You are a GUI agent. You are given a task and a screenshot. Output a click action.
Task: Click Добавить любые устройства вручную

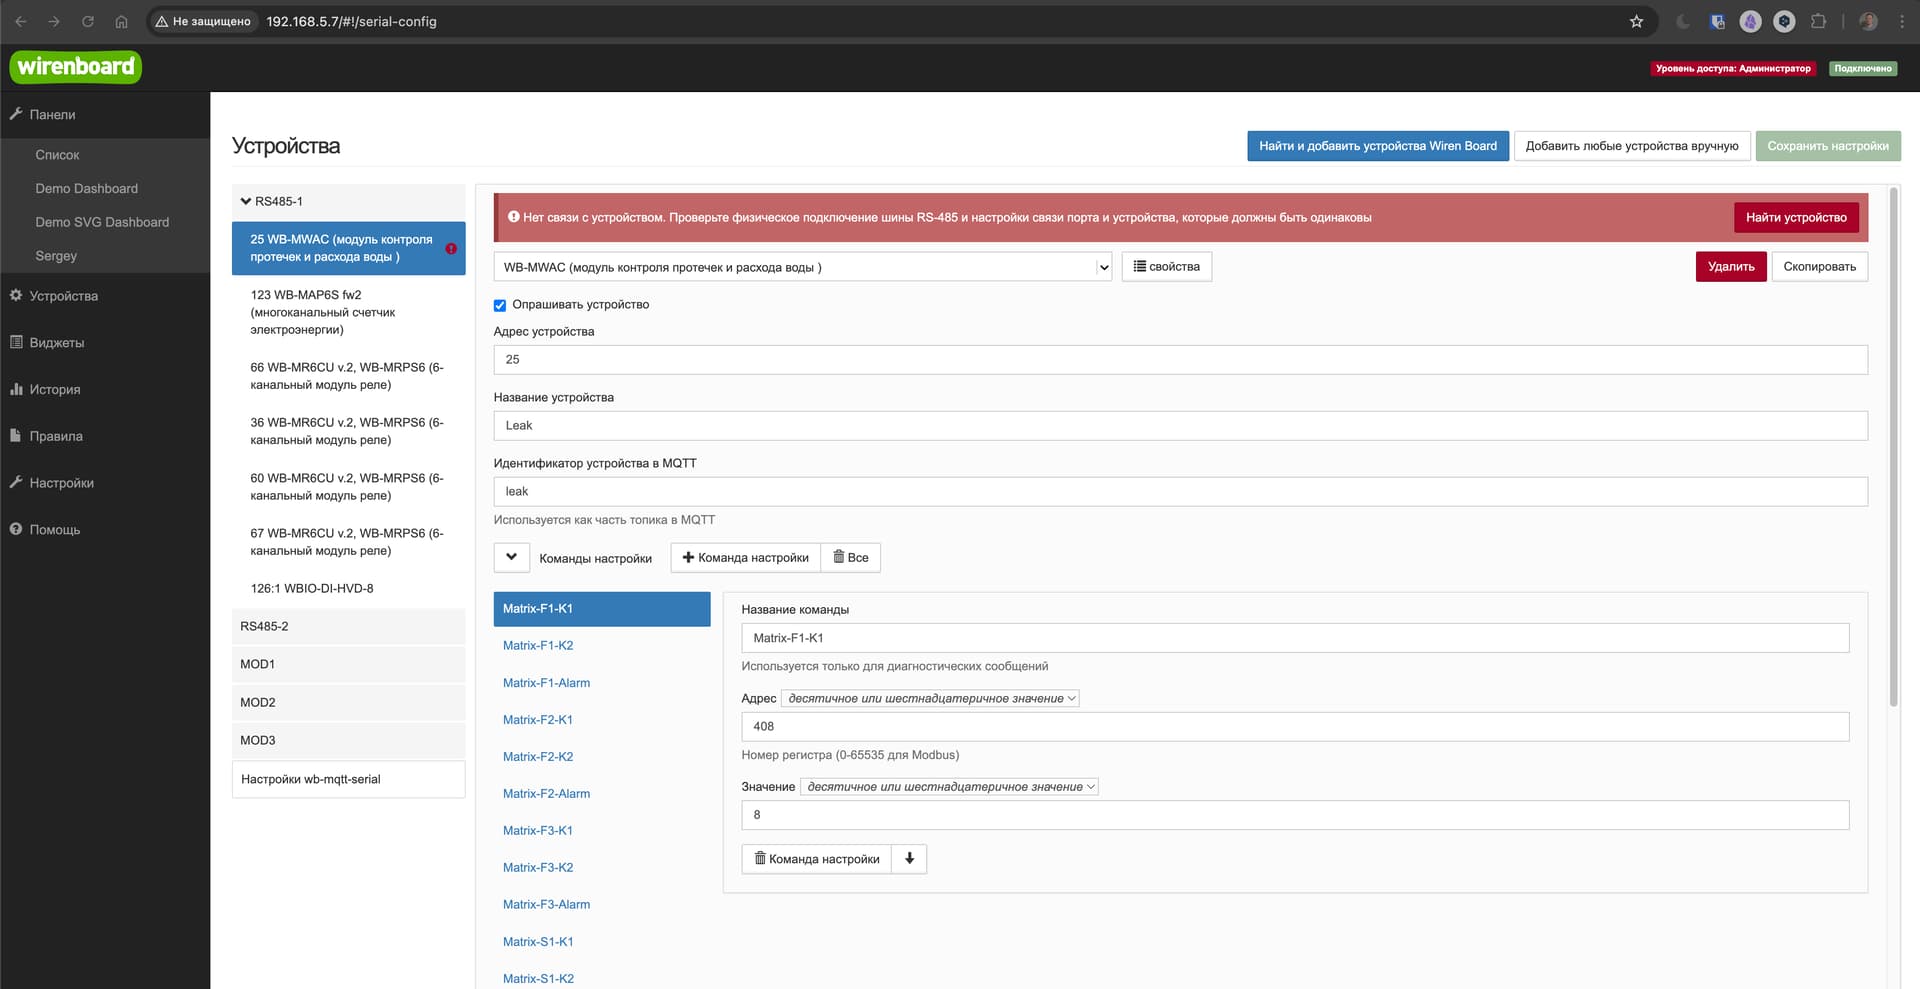click(1632, 146)
